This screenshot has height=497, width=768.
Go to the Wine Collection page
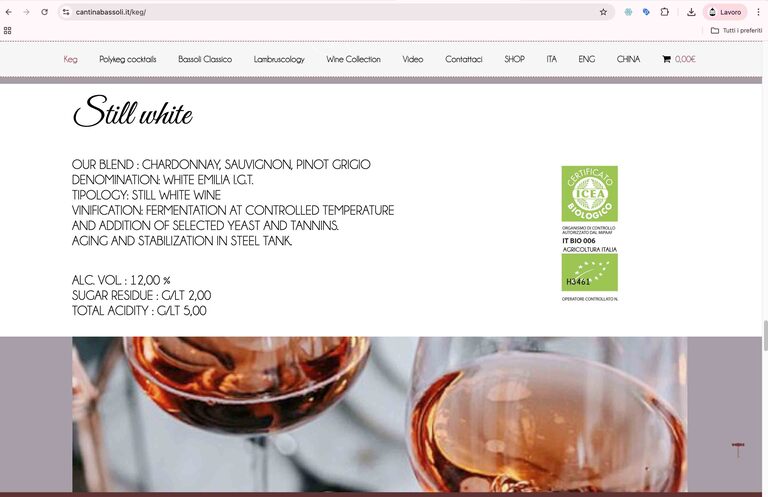coord(354,59)
